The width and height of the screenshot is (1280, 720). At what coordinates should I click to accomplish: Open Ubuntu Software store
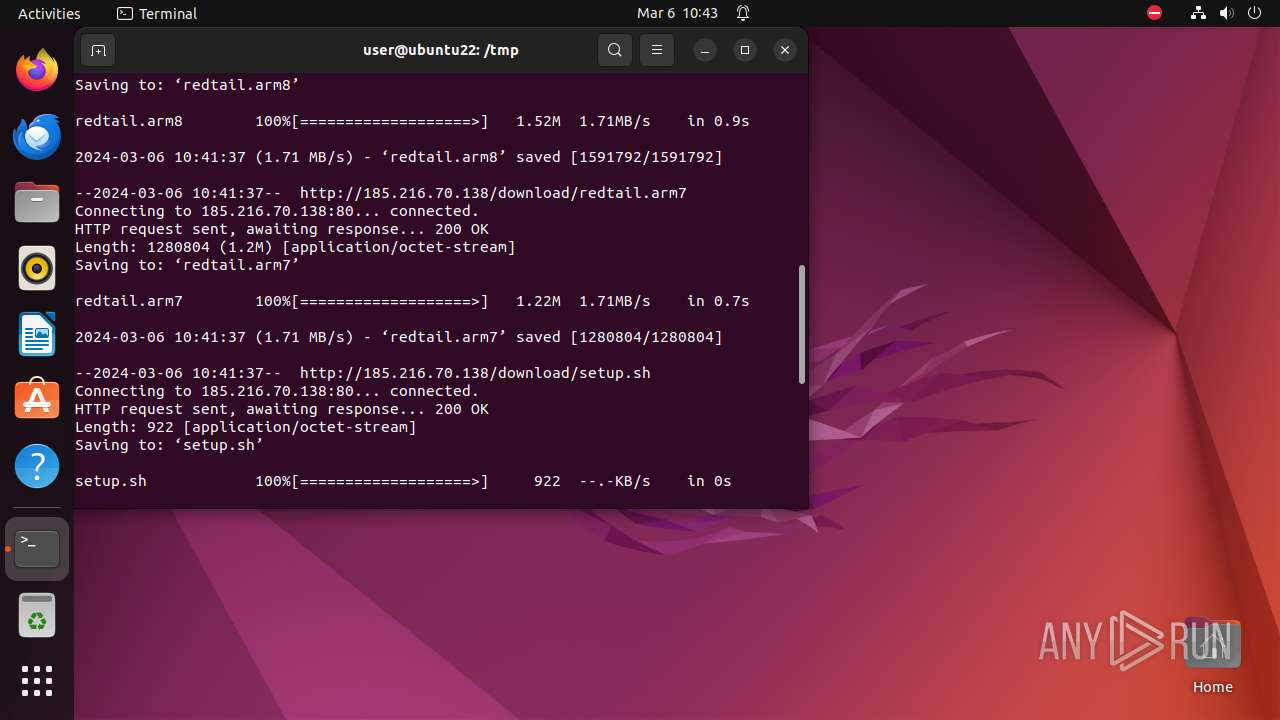(x=37, y=400)
